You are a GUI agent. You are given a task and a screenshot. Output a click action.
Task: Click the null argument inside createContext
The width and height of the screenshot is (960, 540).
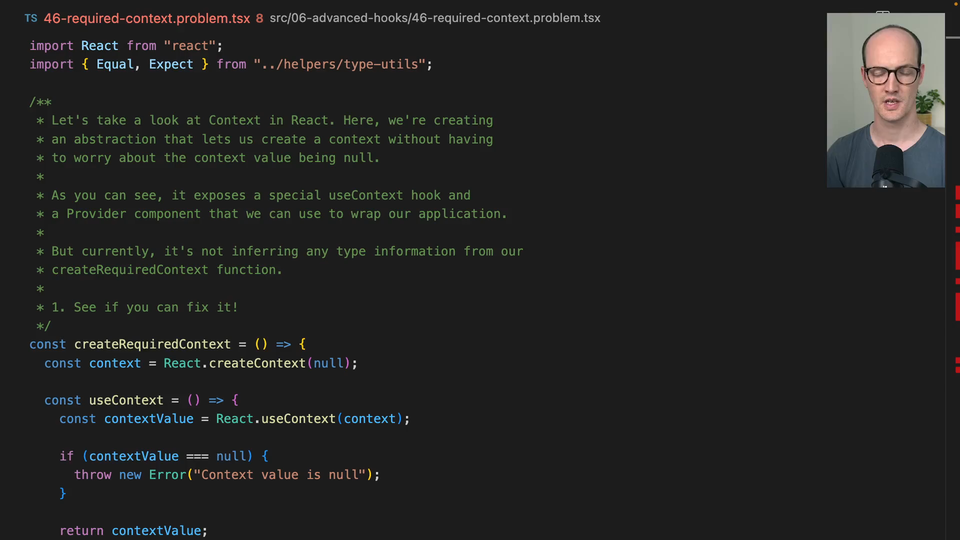coord(327,363)
